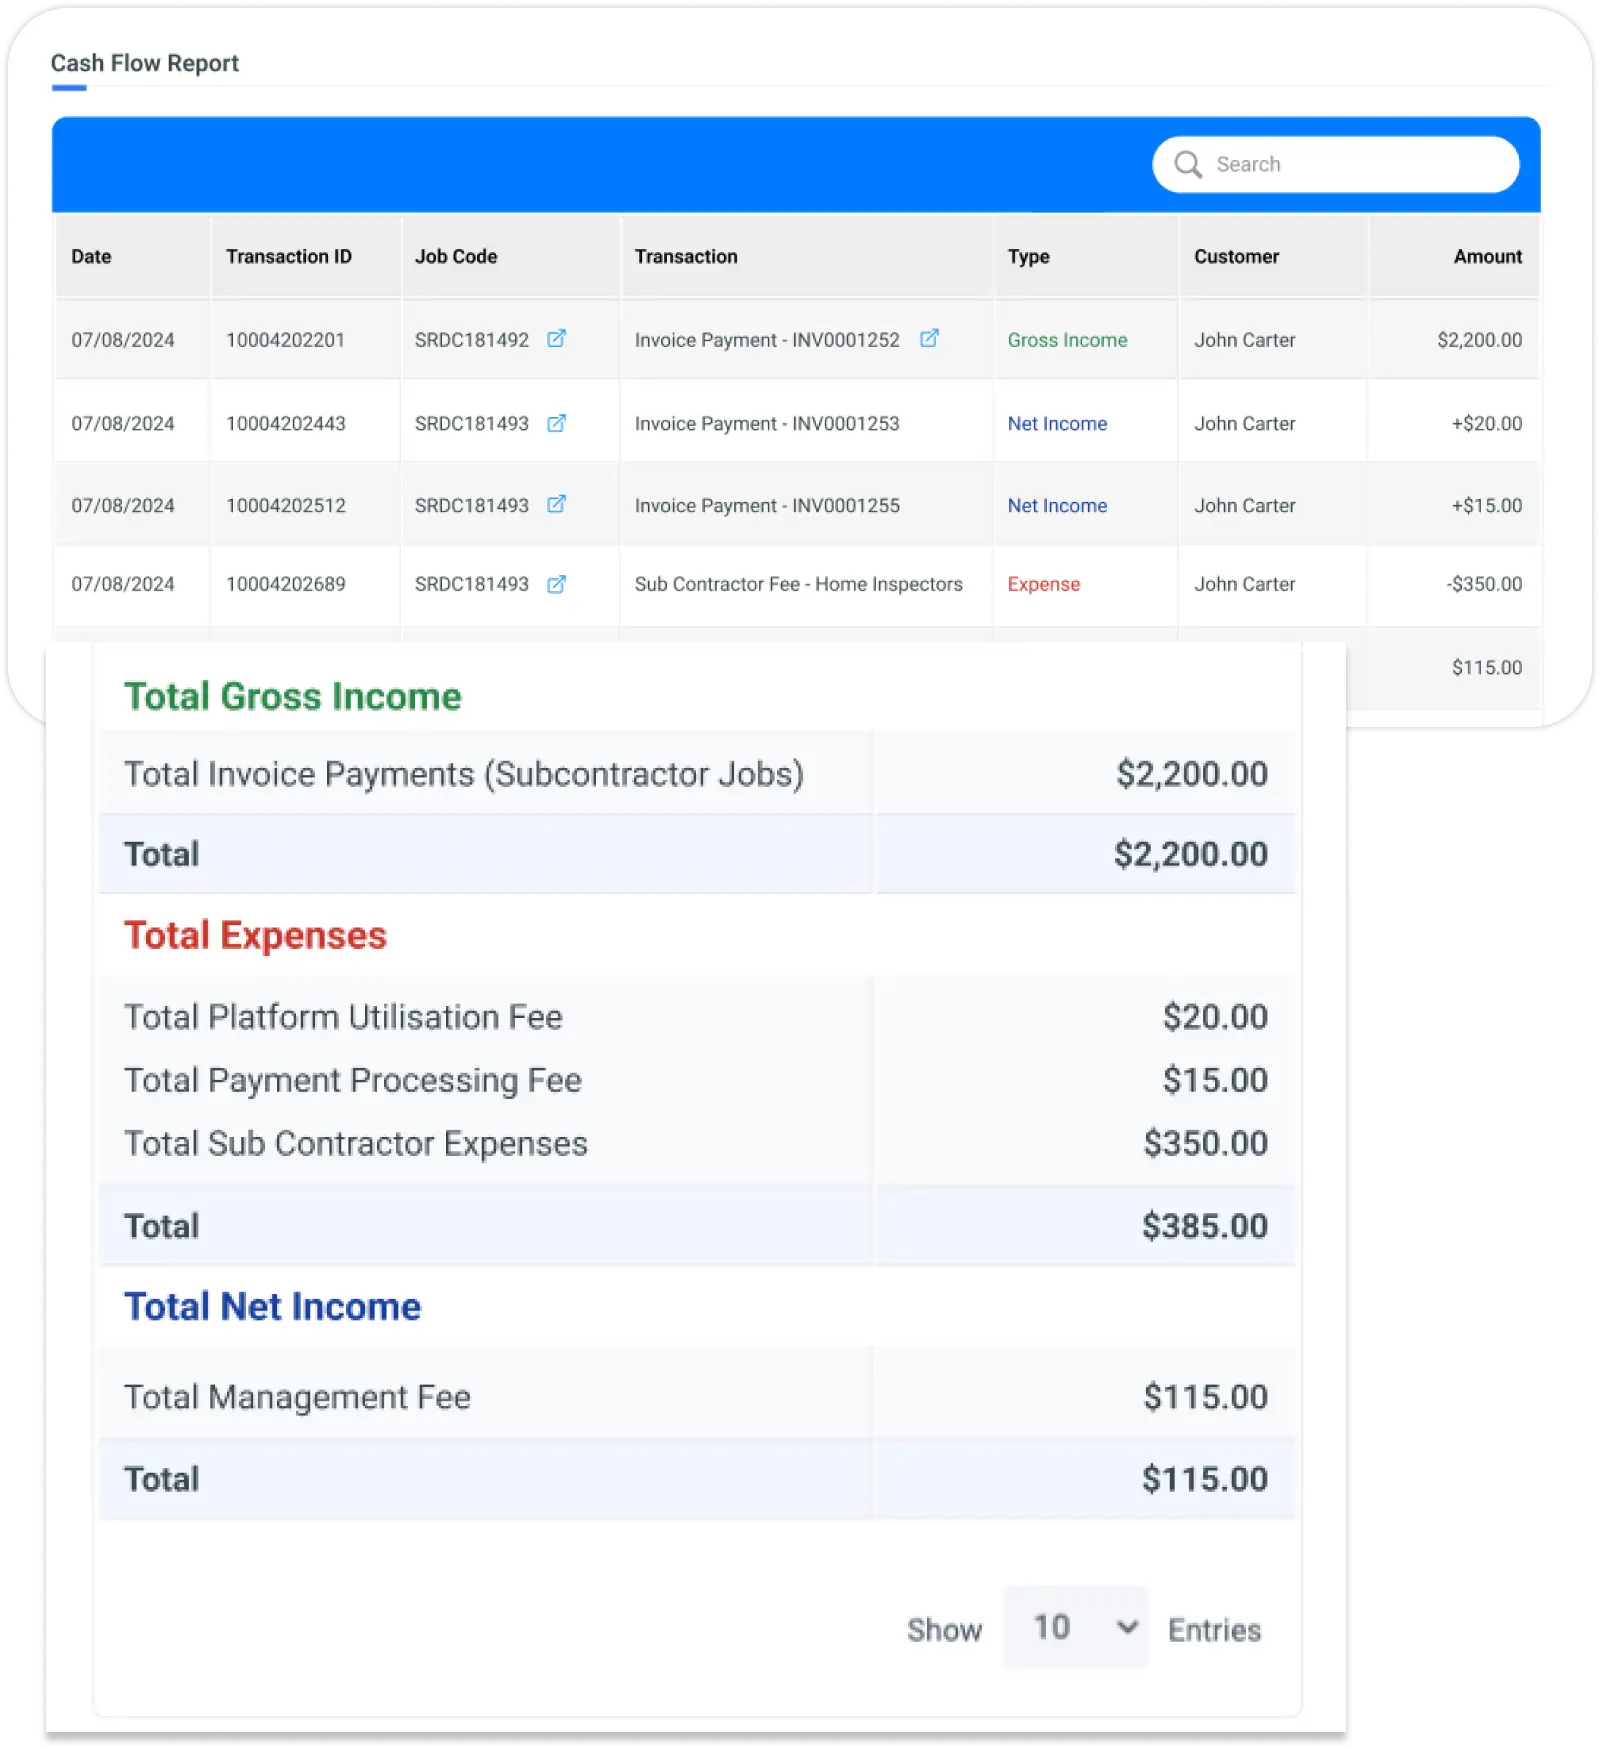
Task: Click the Total Gross Income heading
Action: click(293, 697)
